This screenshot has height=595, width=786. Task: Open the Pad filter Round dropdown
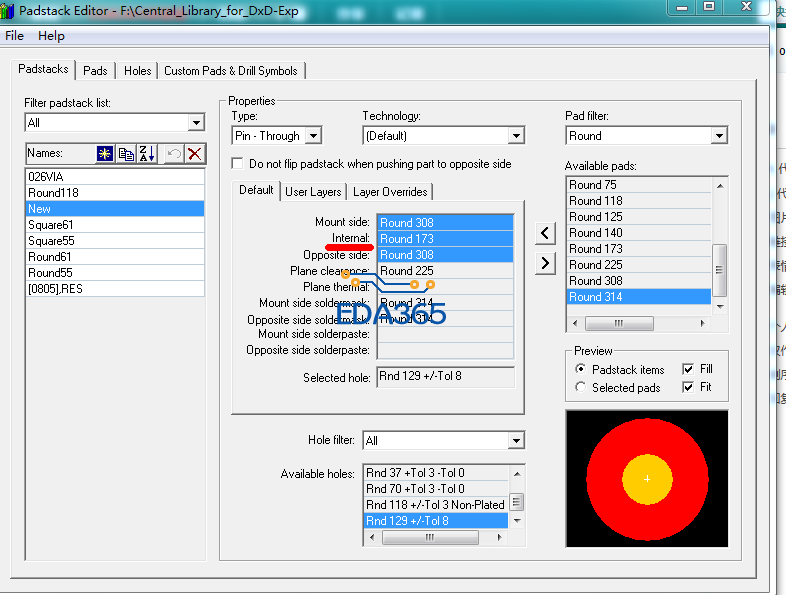click(x=719, y=136)
